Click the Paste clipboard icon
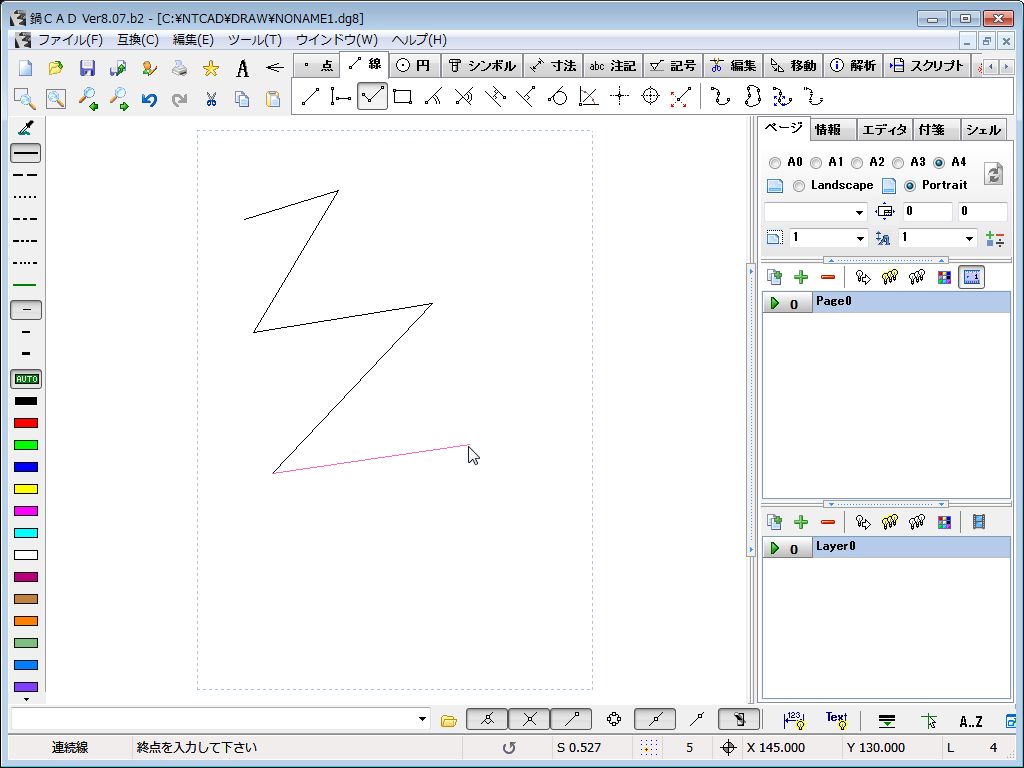 pos(273,99)
